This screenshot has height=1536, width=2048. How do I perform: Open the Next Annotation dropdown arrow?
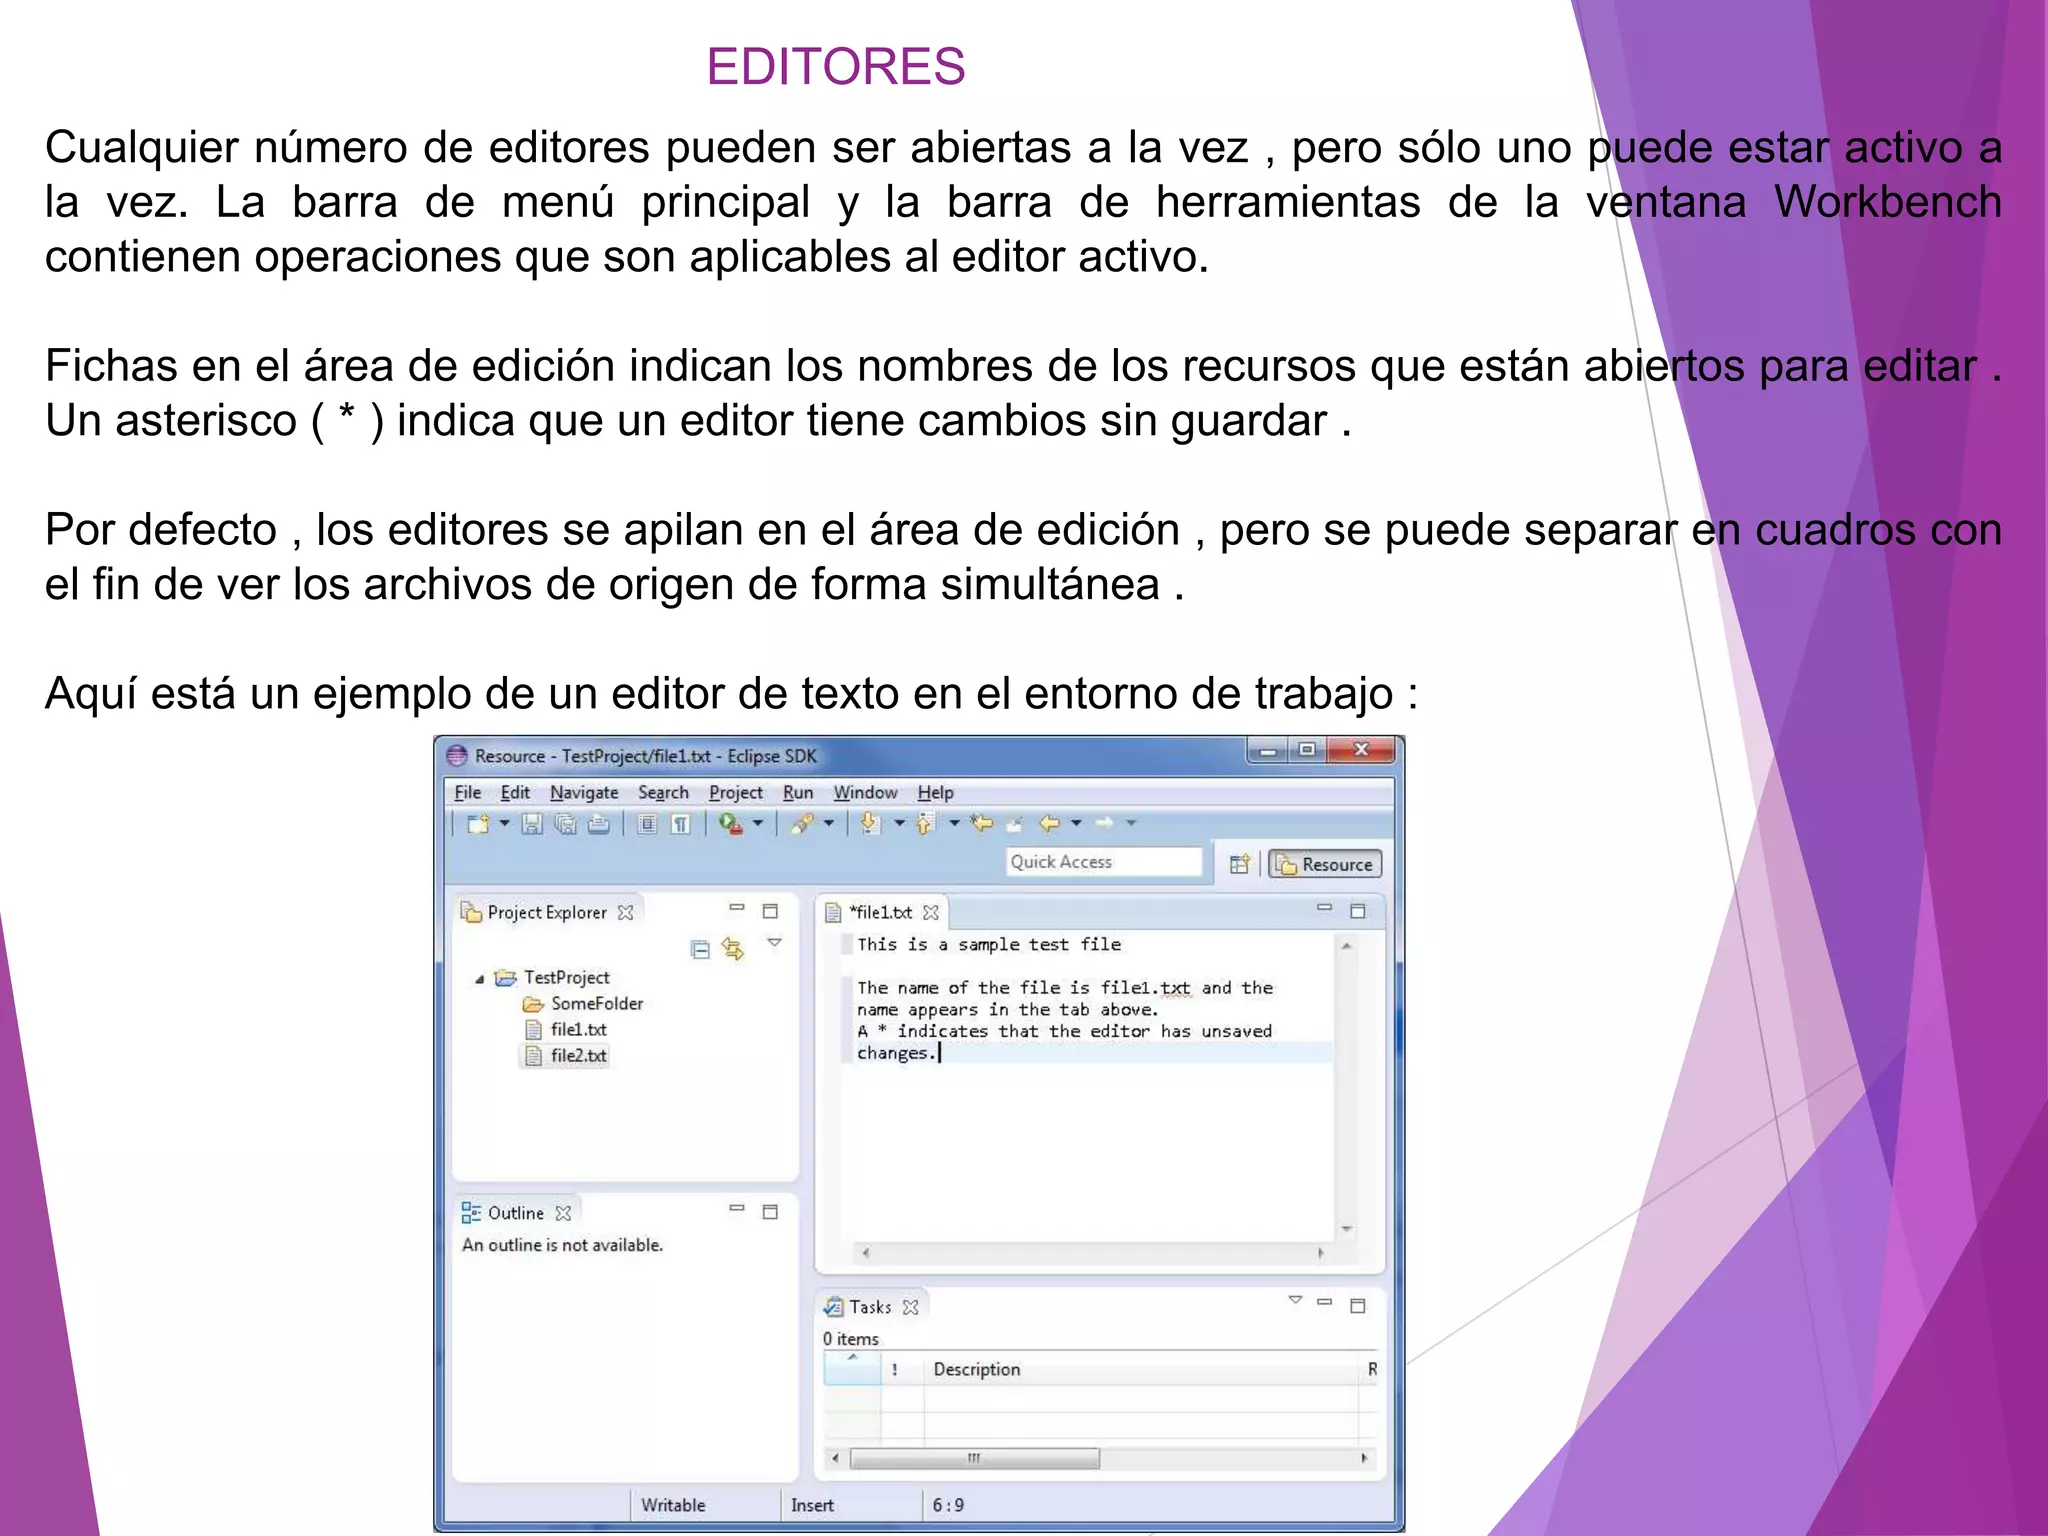899,824
